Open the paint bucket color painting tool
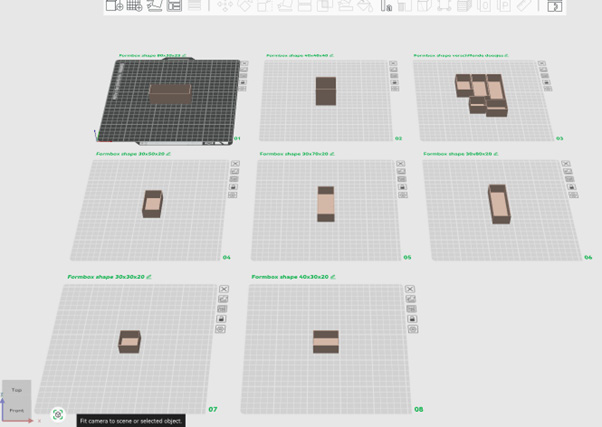The image size is (602, 427). pyautogui.click(x=365, y=5)
